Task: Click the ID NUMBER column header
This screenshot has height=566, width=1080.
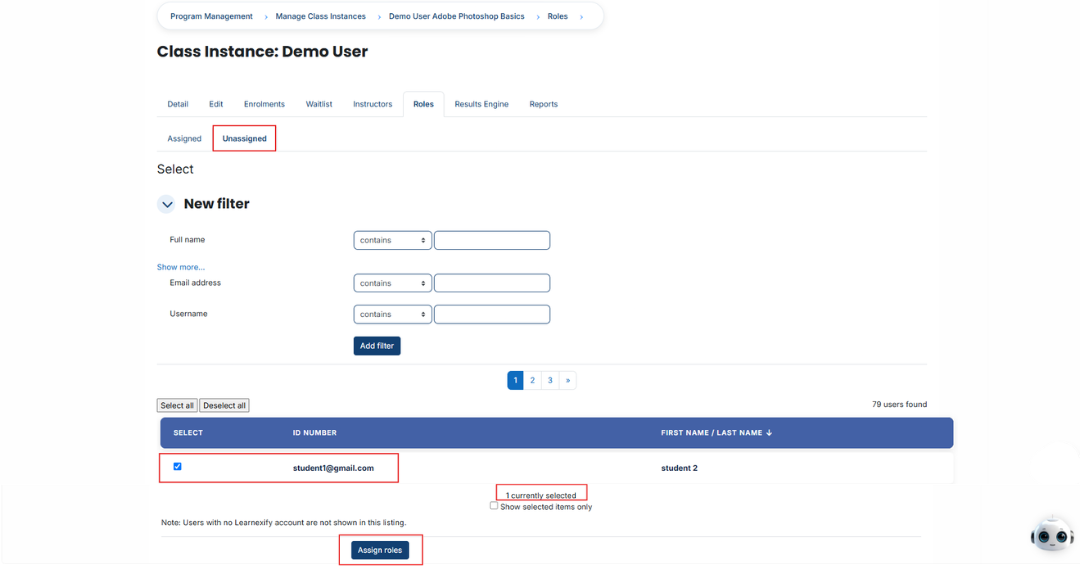Action: pyautogui.click(x=315, y=433)
